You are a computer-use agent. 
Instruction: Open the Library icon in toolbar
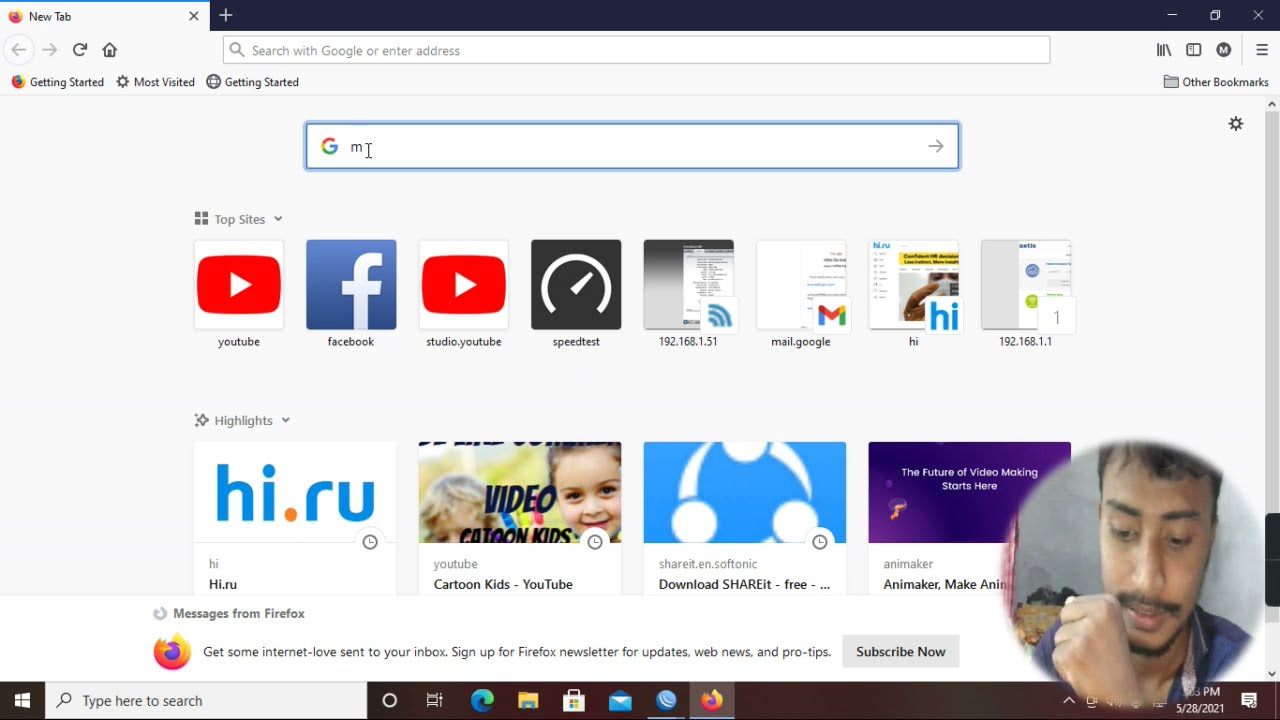click(x=1164, y=50)
